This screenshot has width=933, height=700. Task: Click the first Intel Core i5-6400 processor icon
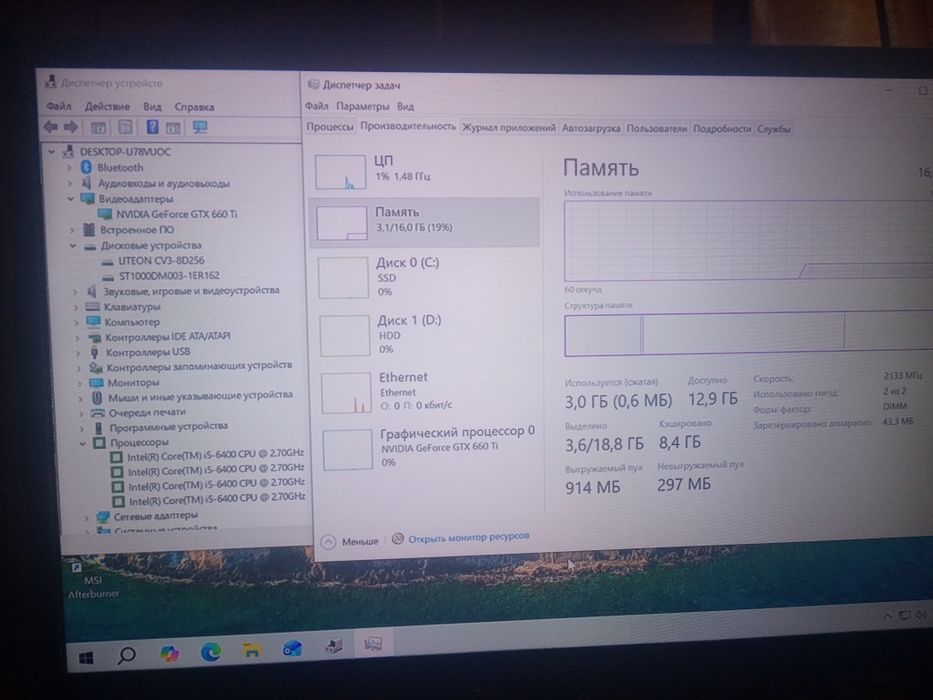coord(117,457)
